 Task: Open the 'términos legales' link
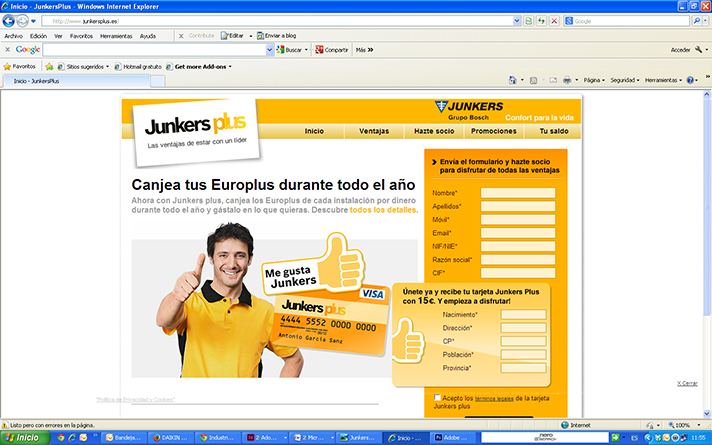coord(494,399)
